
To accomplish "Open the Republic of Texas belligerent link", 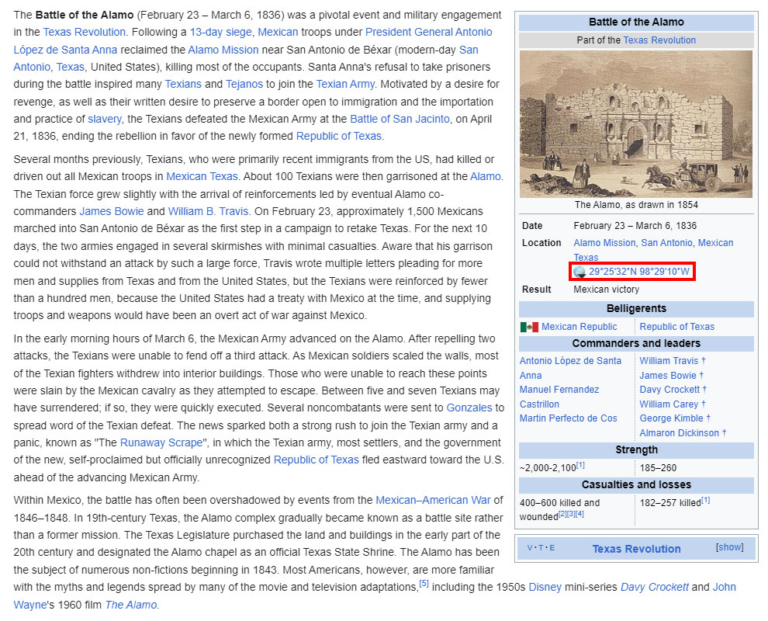I will pyautogui.click(x=677, y=327).
